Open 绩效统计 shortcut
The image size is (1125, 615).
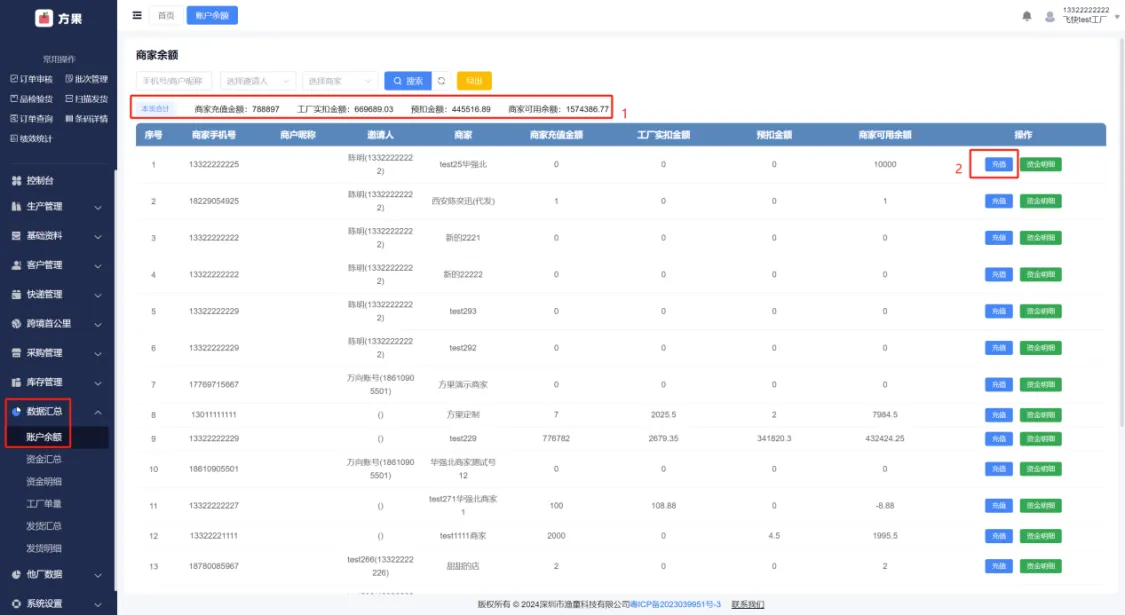32,139
